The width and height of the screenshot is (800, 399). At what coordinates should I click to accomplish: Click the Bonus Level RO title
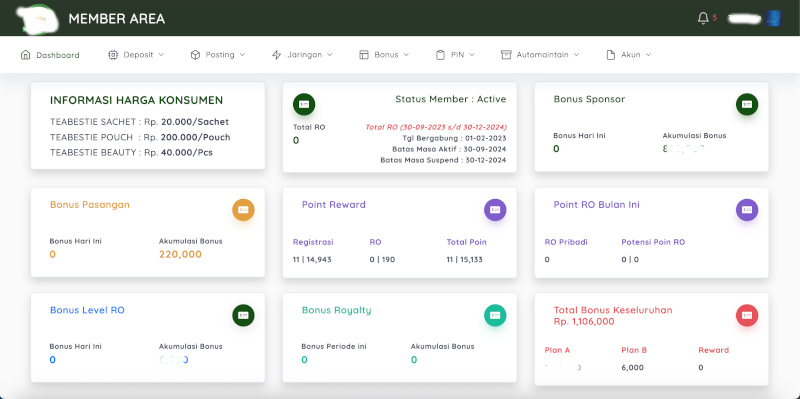pyautogui.click(x=87, y=310)
